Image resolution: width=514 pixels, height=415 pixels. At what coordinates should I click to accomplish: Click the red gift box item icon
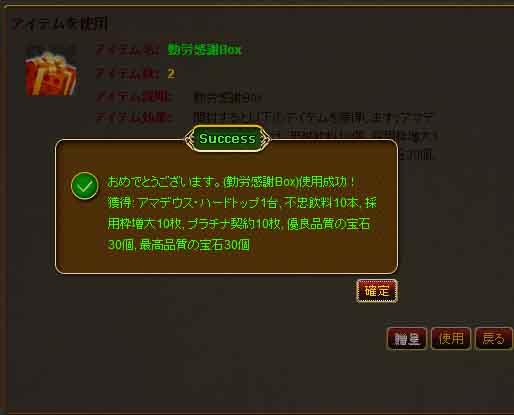51,73
